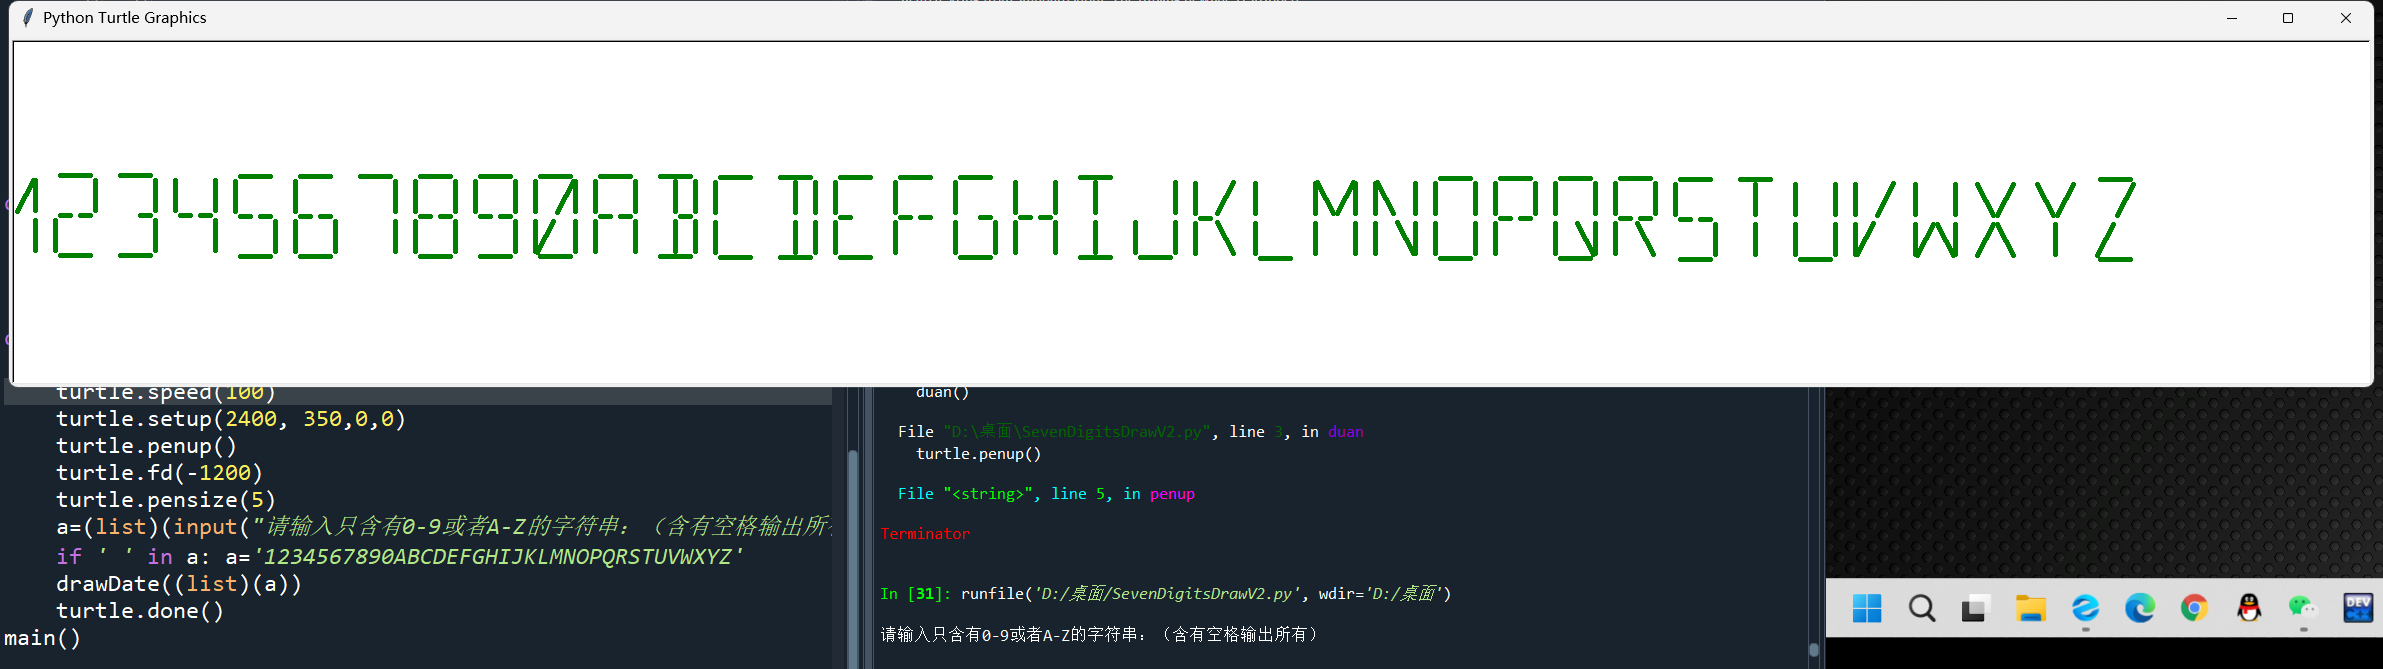Open Microsoft Edge from the taskbar

tap(2139, 608)
